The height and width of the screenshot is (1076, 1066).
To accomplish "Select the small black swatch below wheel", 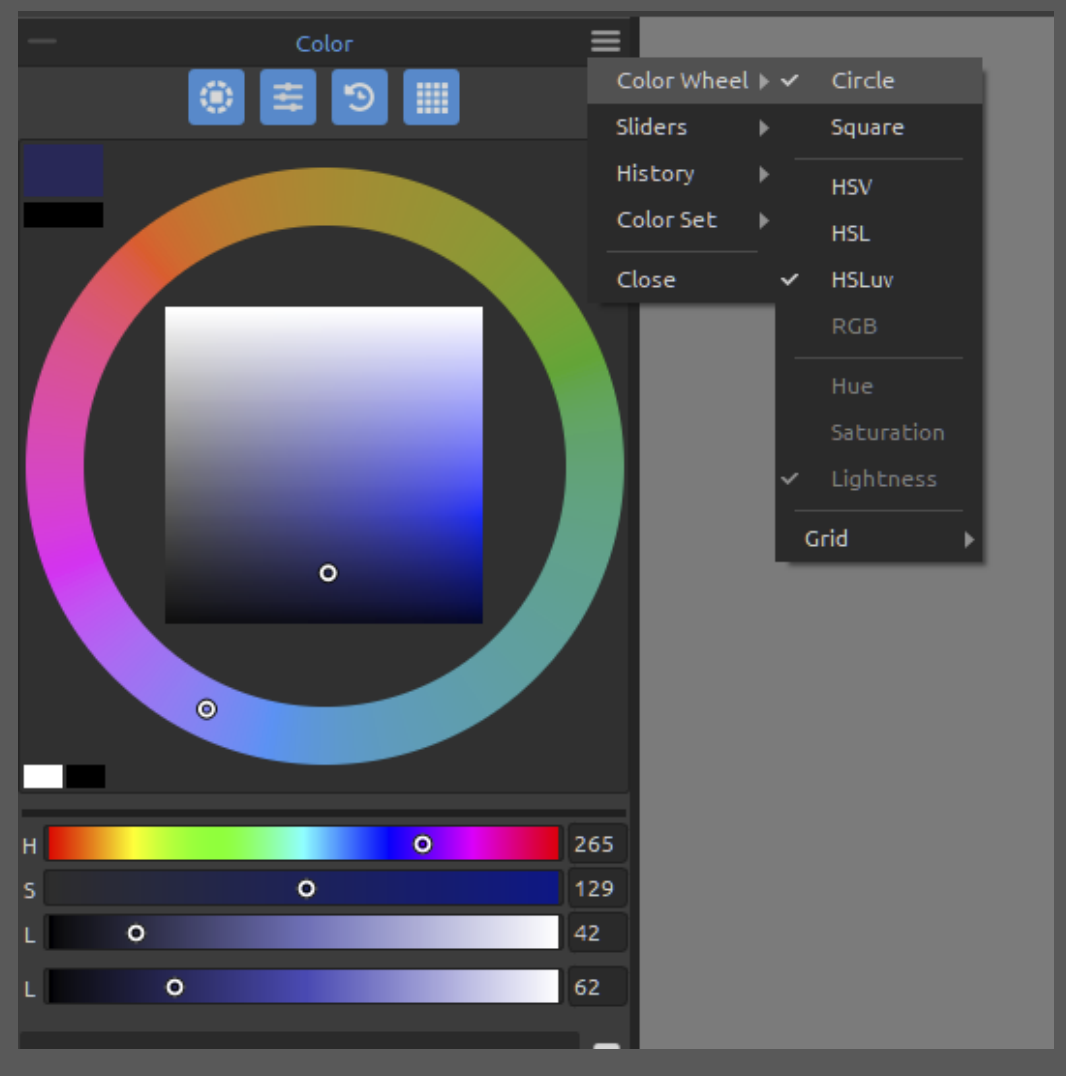I will click(x=86, y=776).
